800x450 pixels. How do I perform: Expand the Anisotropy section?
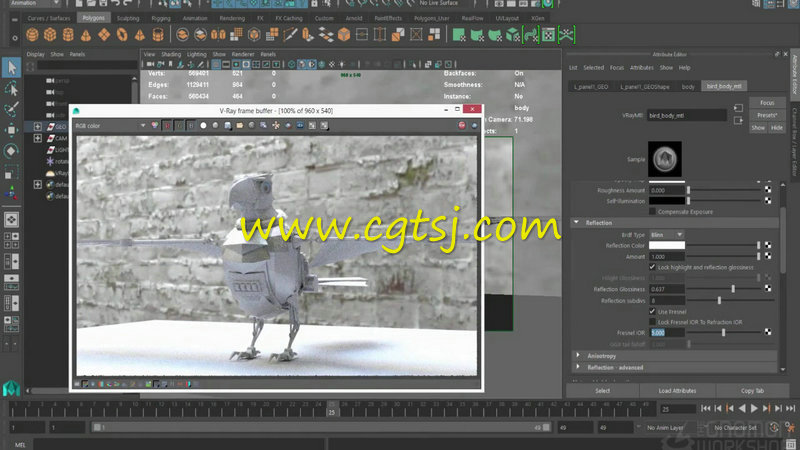578,356
